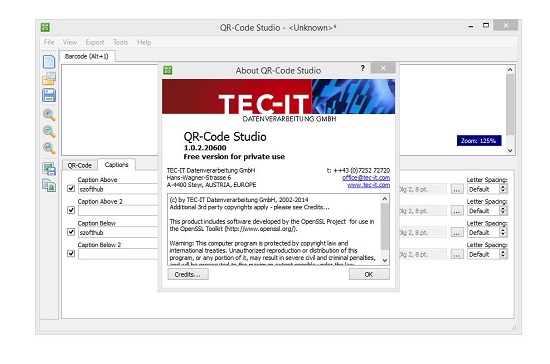Adjust the Caption Below Letter Spacing stepper
Screen dimensions: 550x364
click(503, 232)
